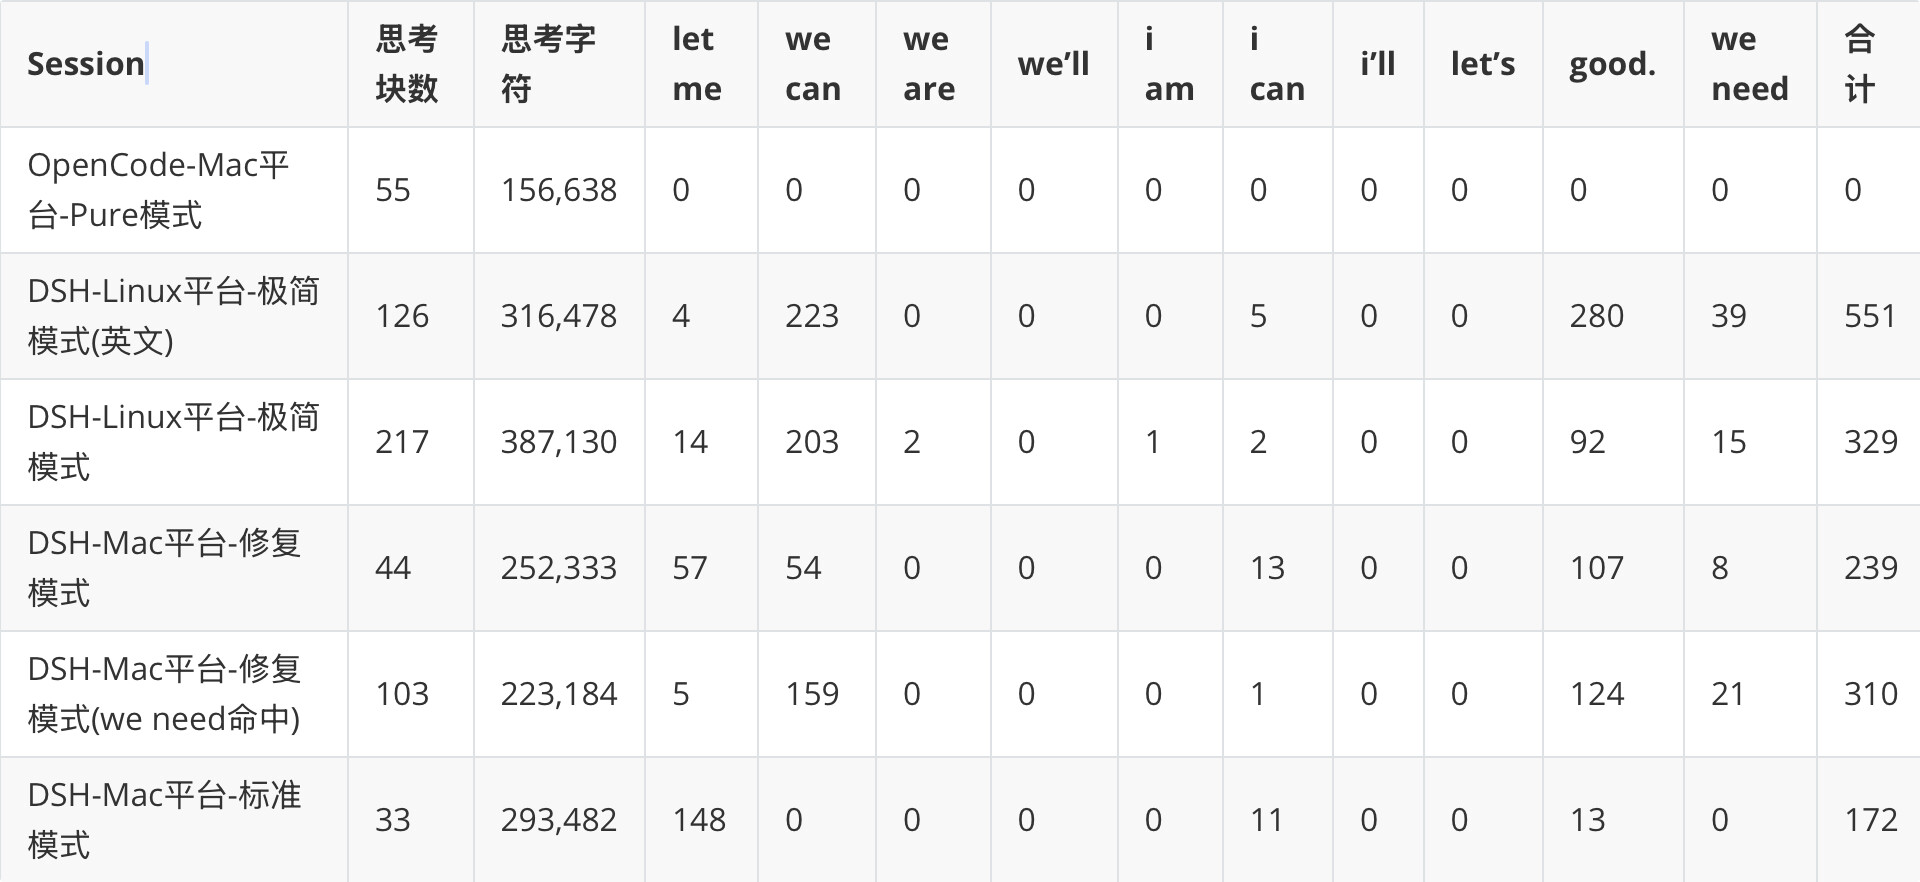Click the good. column header
Screen dimensions: 1920x882
coord(1612,64)
